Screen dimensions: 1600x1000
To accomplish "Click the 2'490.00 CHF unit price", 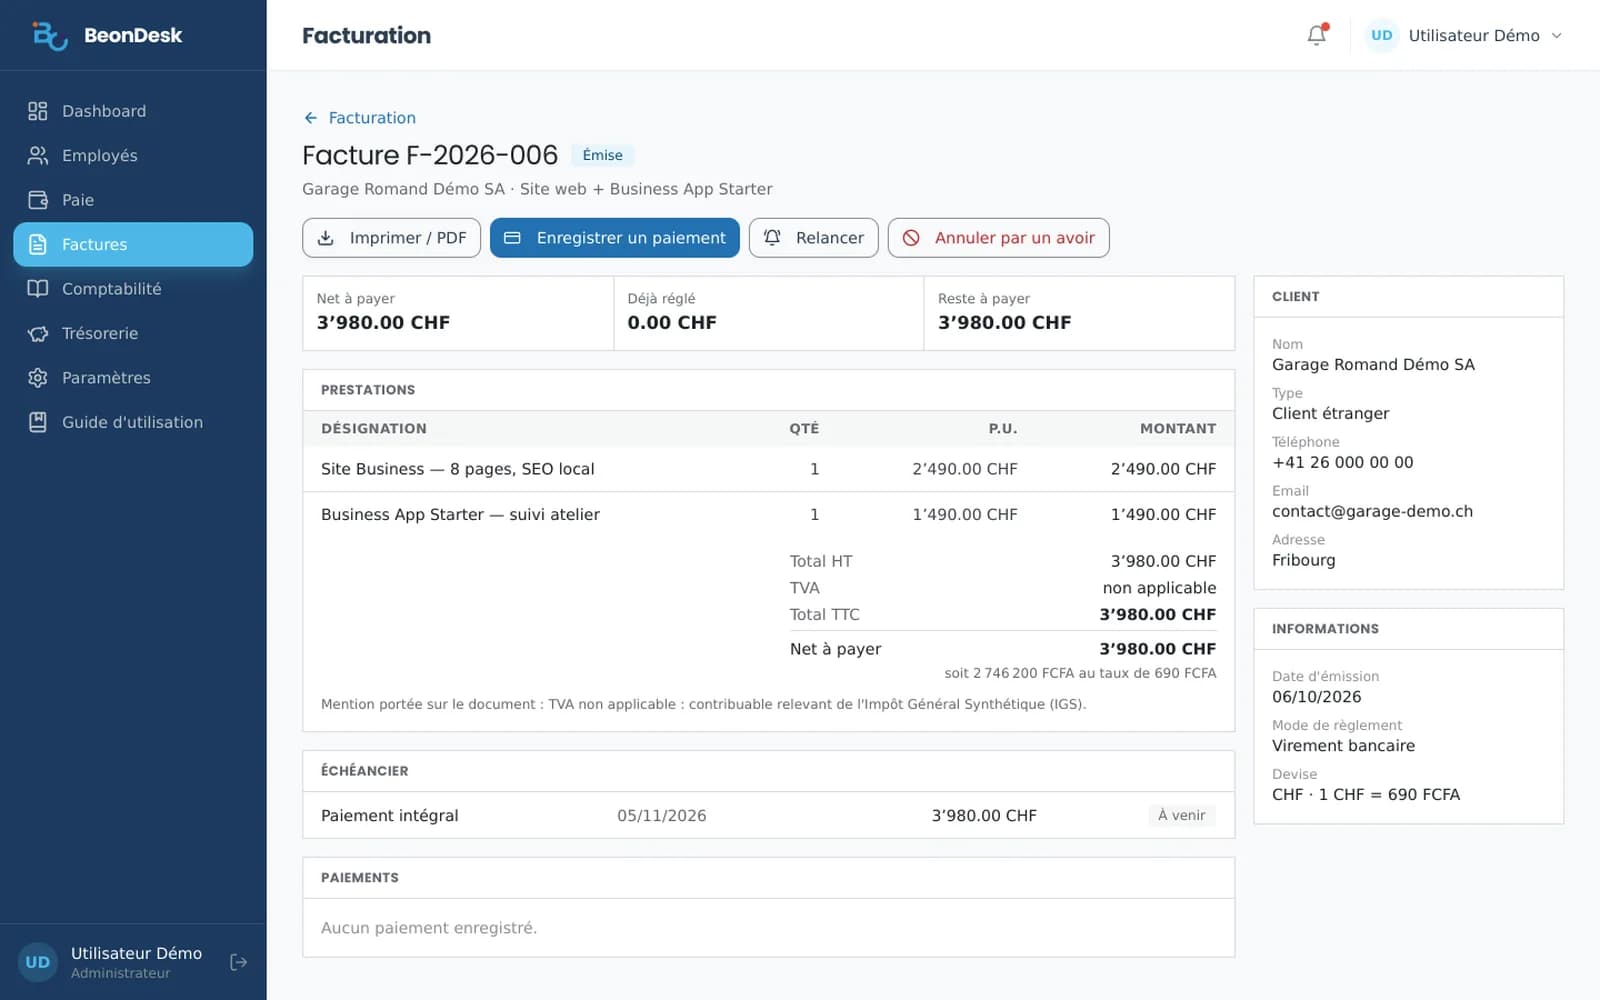I will click(x=965, y=469).
